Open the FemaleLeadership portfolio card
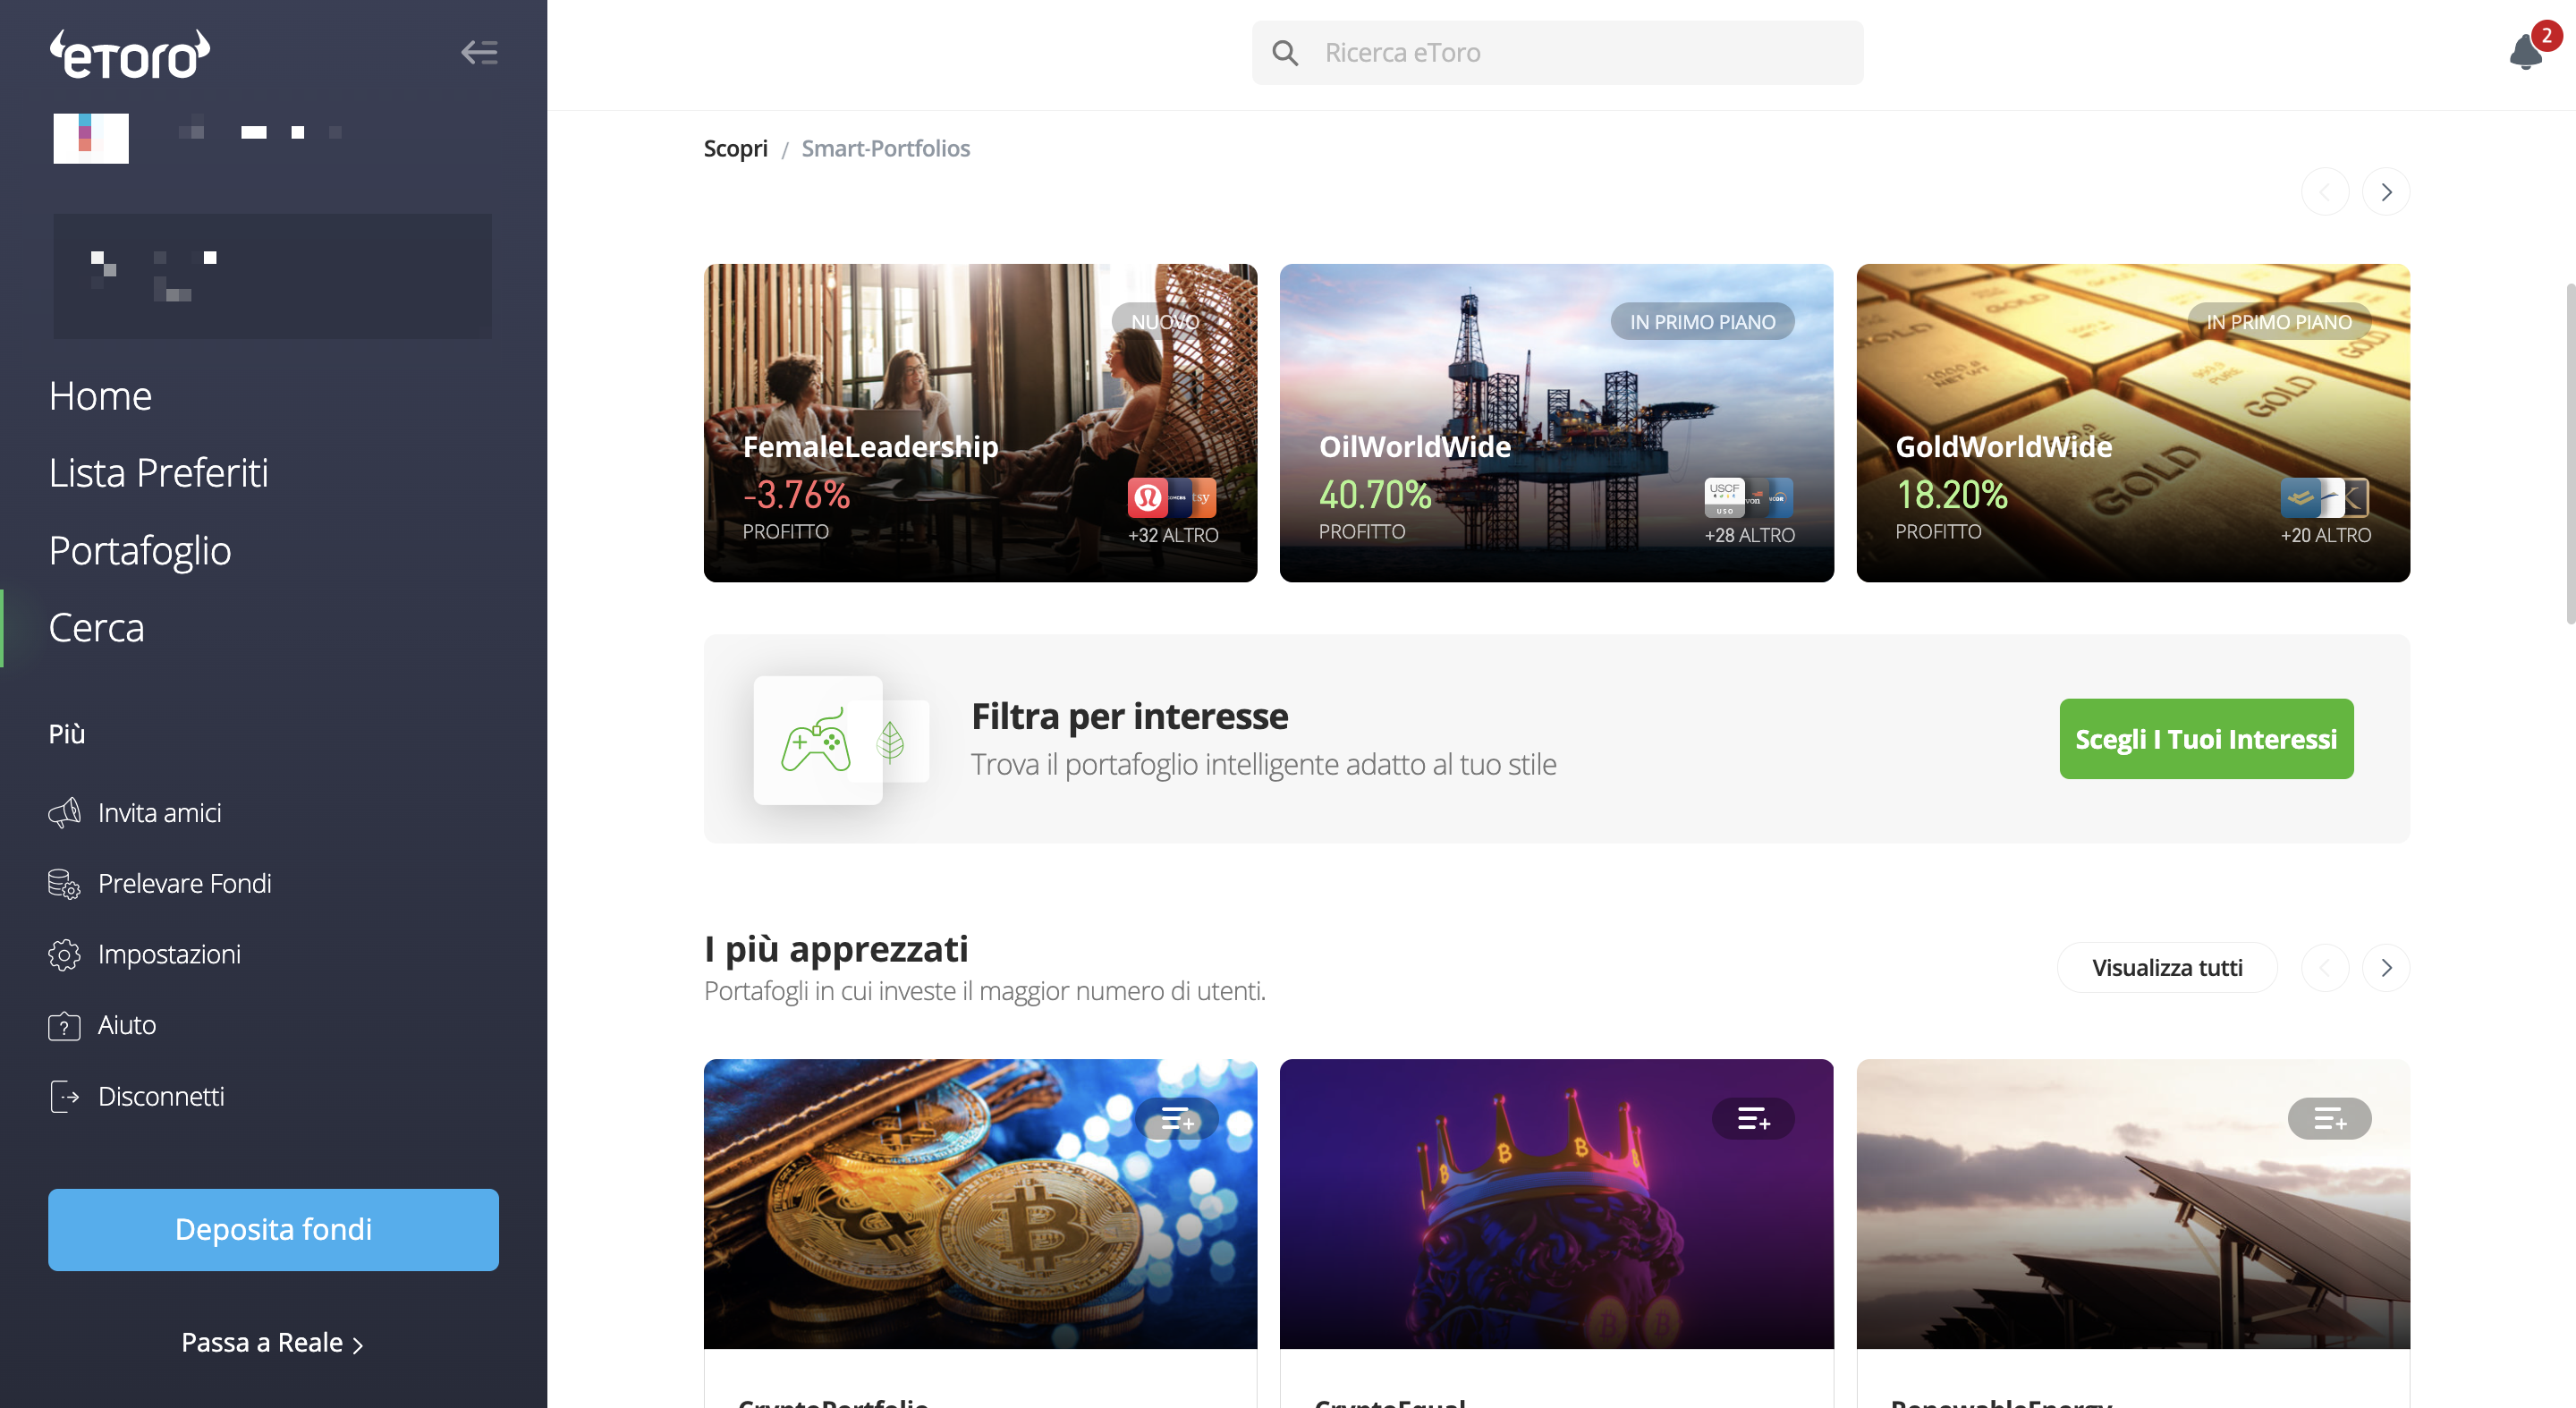Image resolution: width=2576 pixels, height=1408 pixels. click(980, 423)
